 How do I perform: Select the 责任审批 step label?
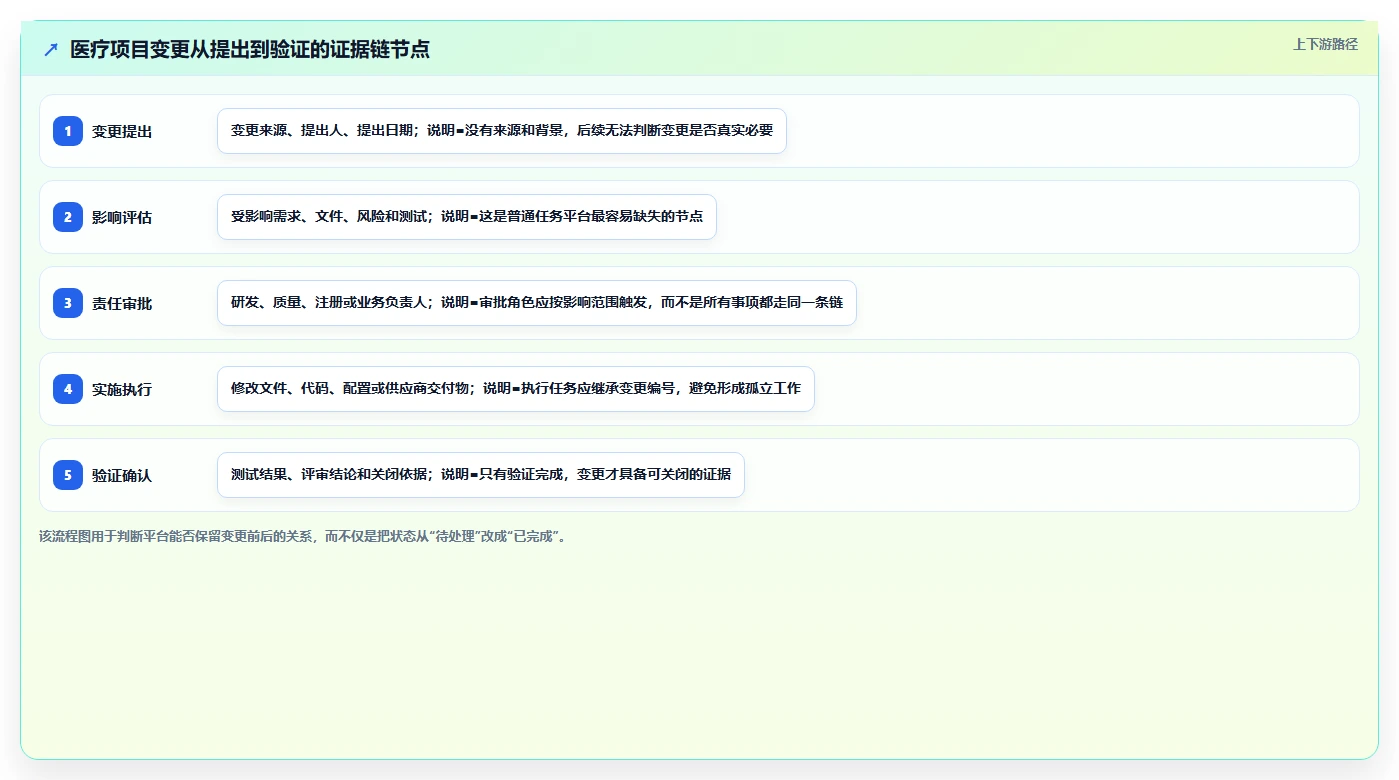pos(122,303)
